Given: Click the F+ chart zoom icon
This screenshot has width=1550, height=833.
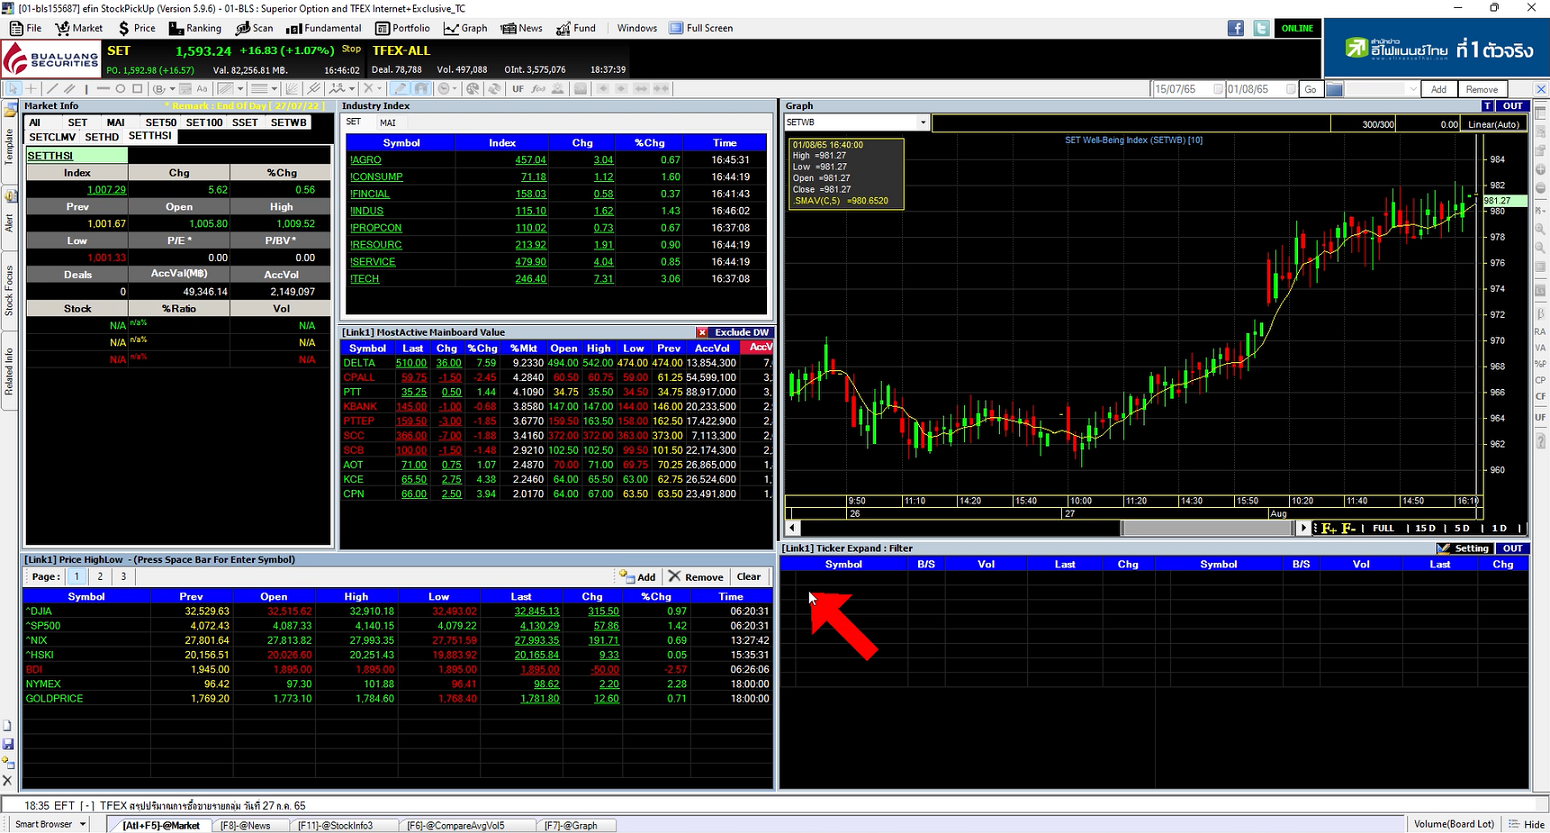Looking at the screenshot, I should pos(1329,528).
